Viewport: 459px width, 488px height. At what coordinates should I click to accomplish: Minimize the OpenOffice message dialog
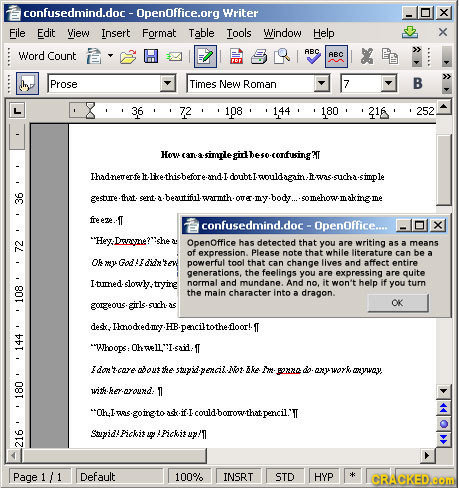pyautogui.click(x=403, y=225)
